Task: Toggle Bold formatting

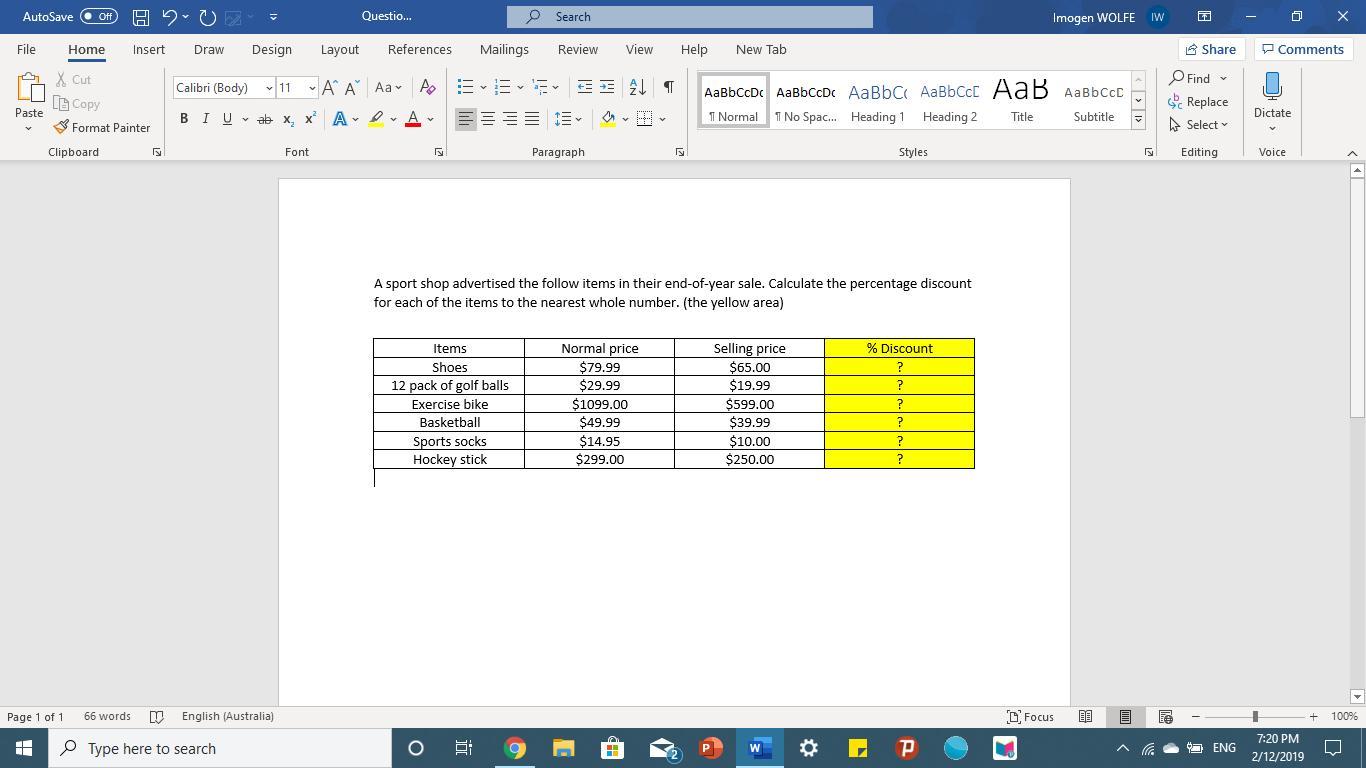Action: [x=184, y=119]
